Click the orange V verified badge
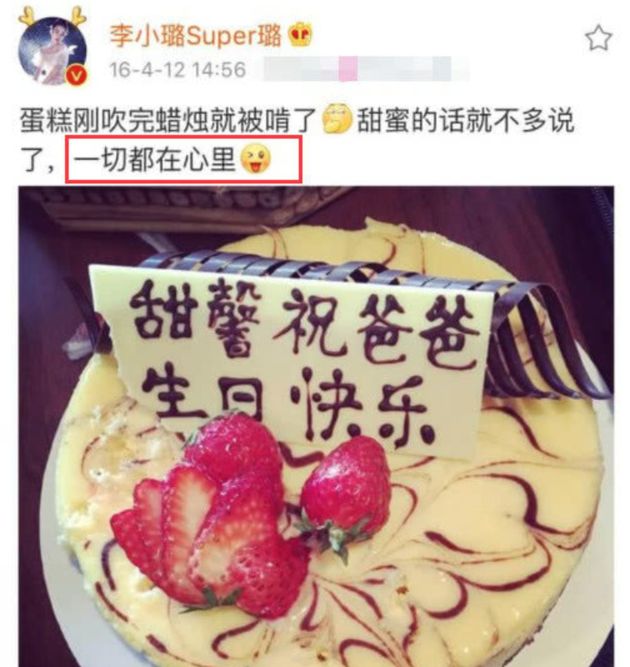The width and height of the screenshot is (630, 667). (x=77, y=77)
